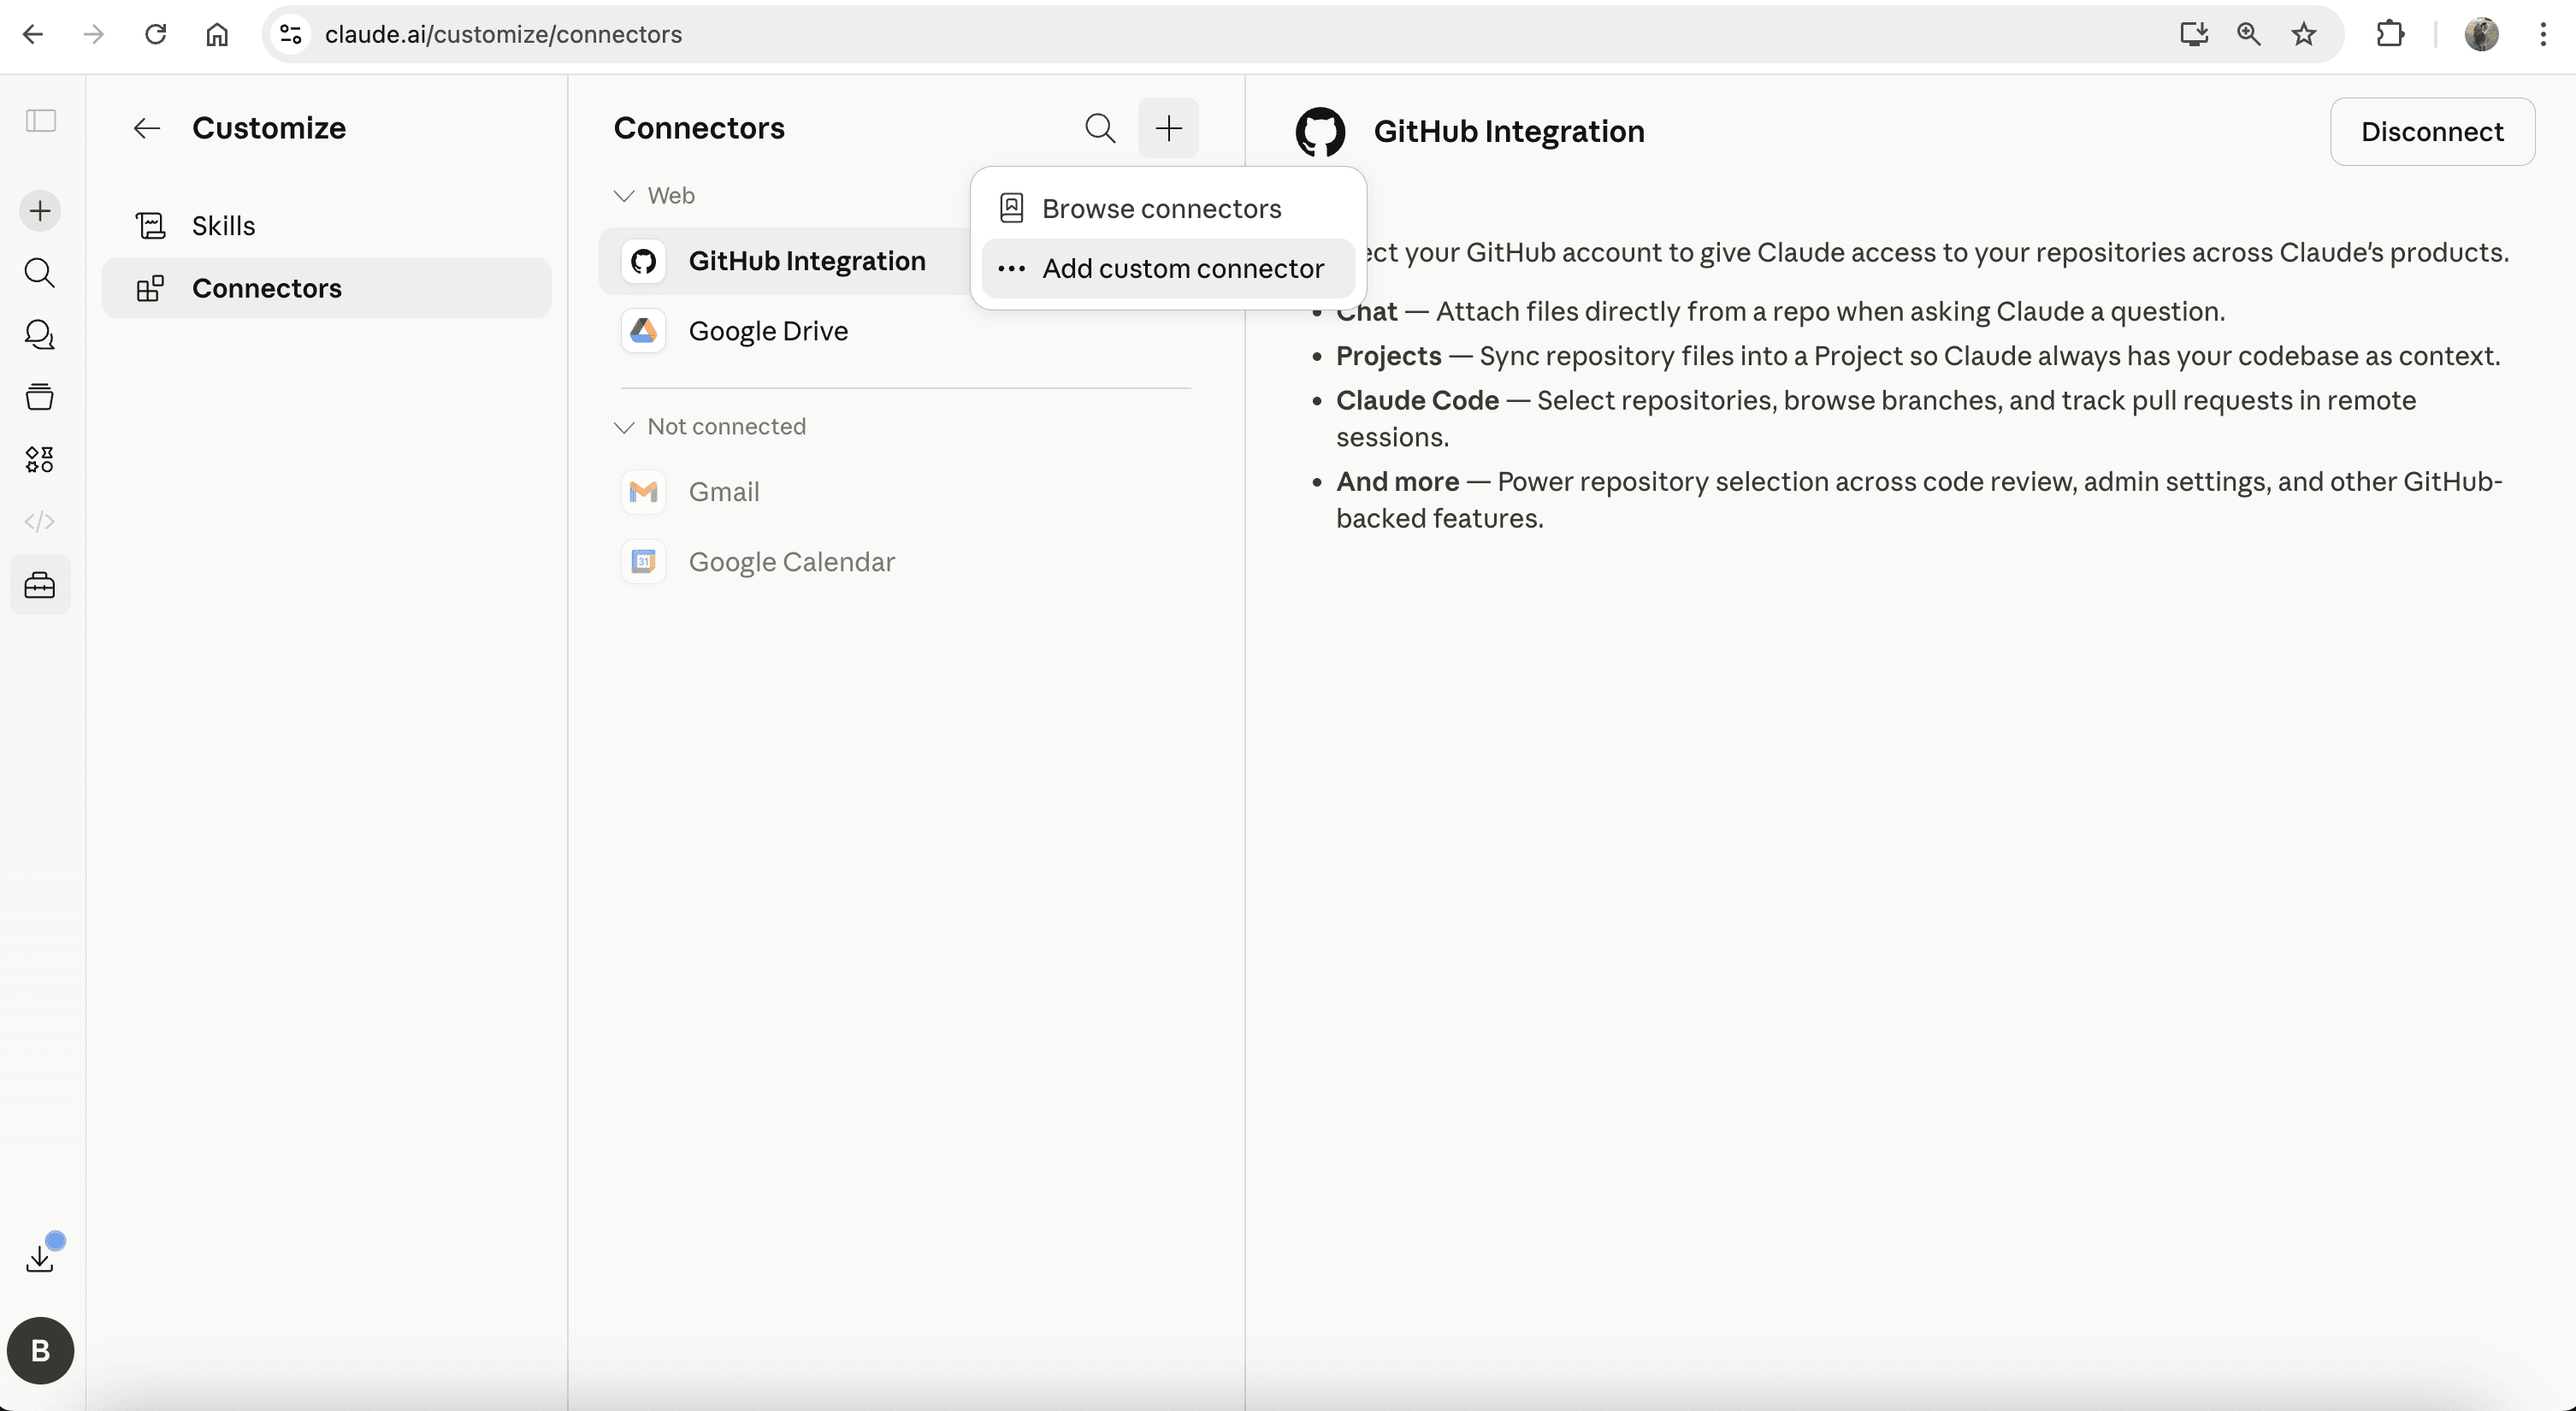
Task: Start a new chat with plus icon
Action: 40,211
